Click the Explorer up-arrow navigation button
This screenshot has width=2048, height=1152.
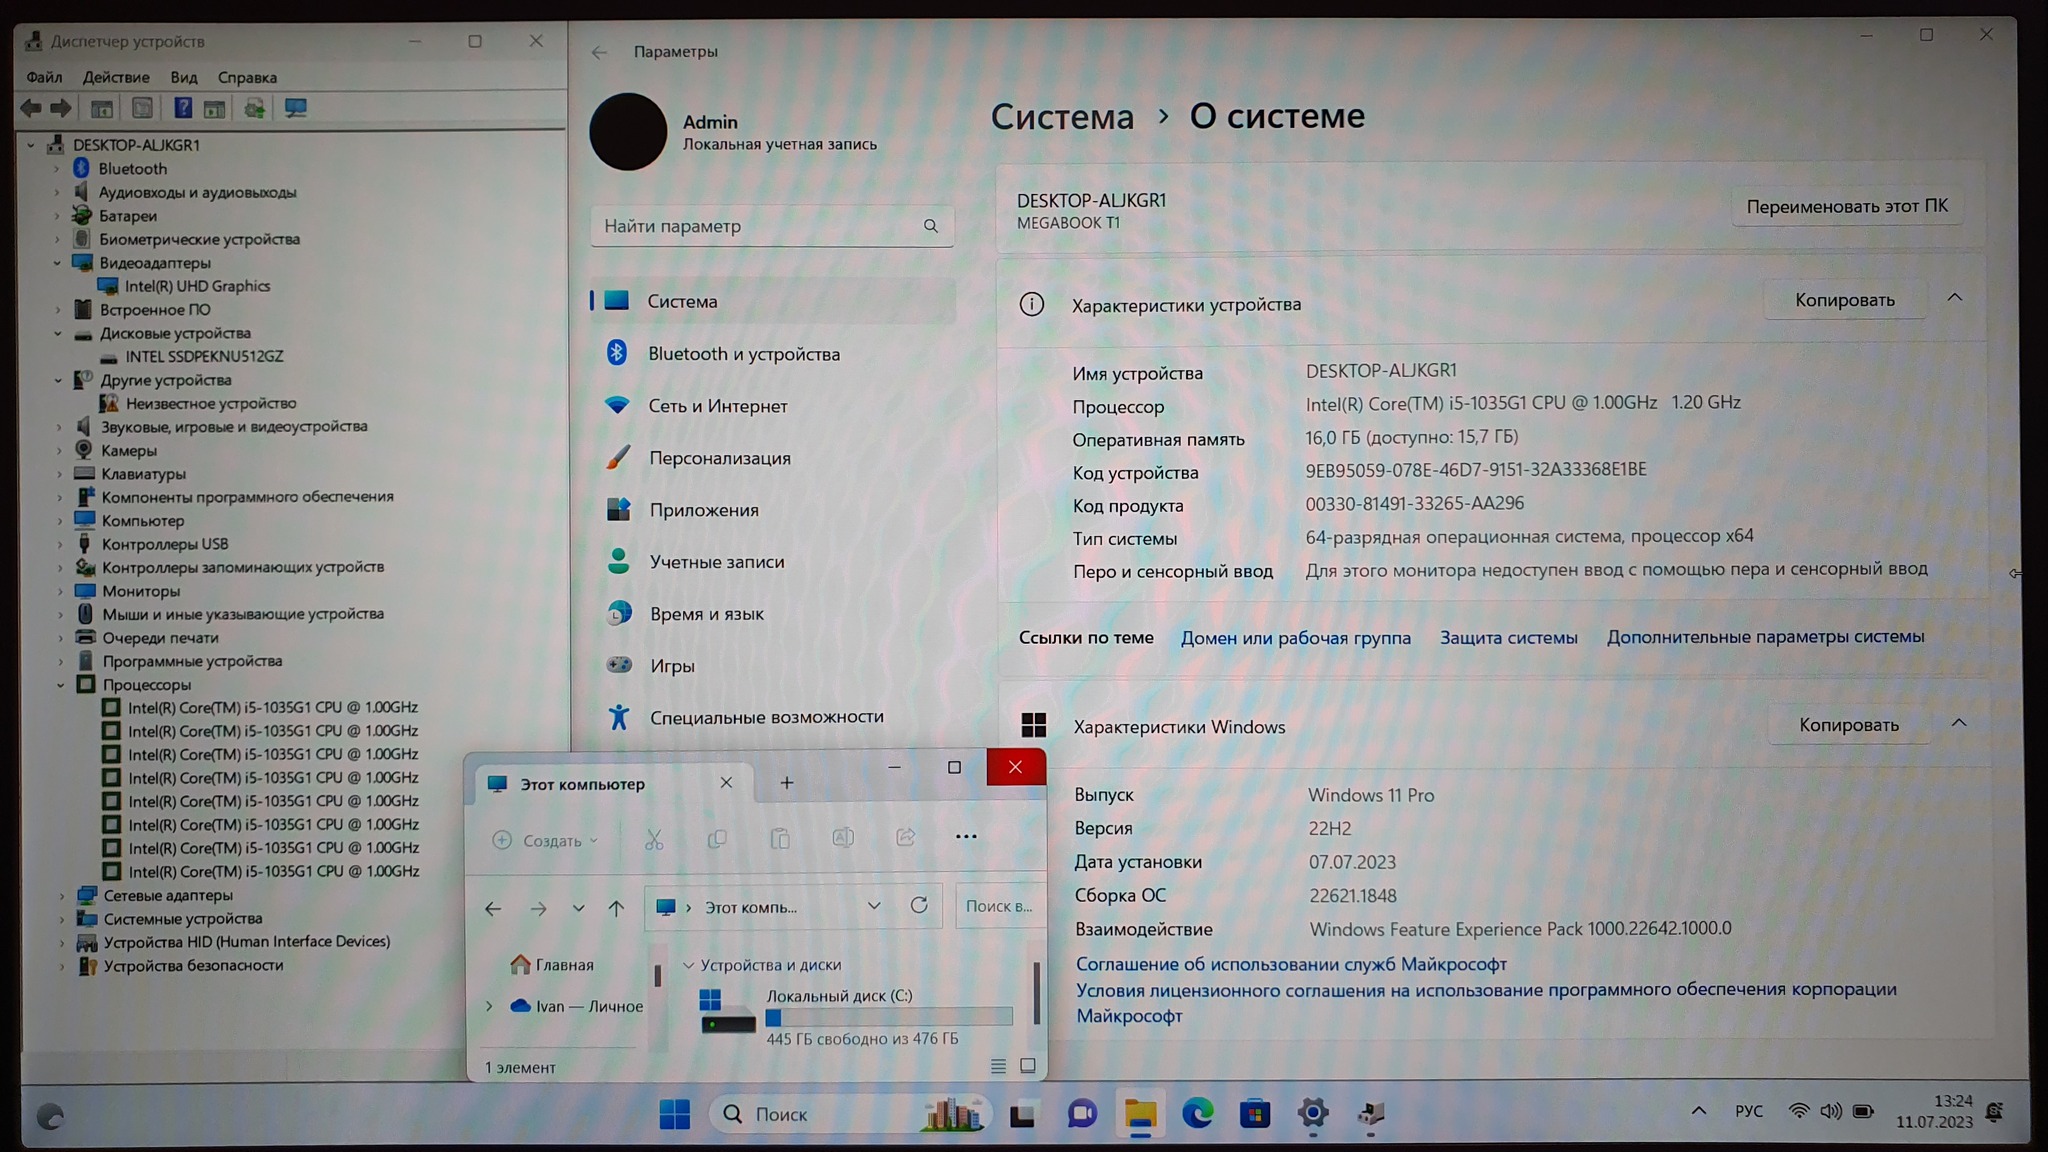pos(616,908)
